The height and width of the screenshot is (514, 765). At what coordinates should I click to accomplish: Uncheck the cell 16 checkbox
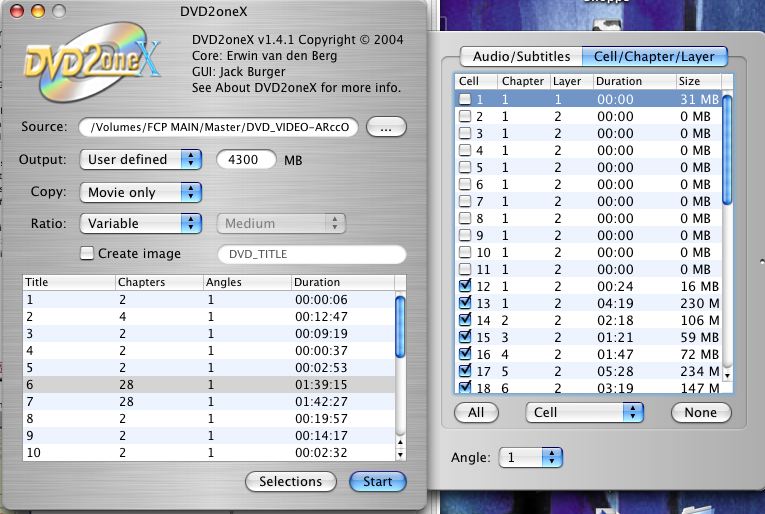(465, 354)
